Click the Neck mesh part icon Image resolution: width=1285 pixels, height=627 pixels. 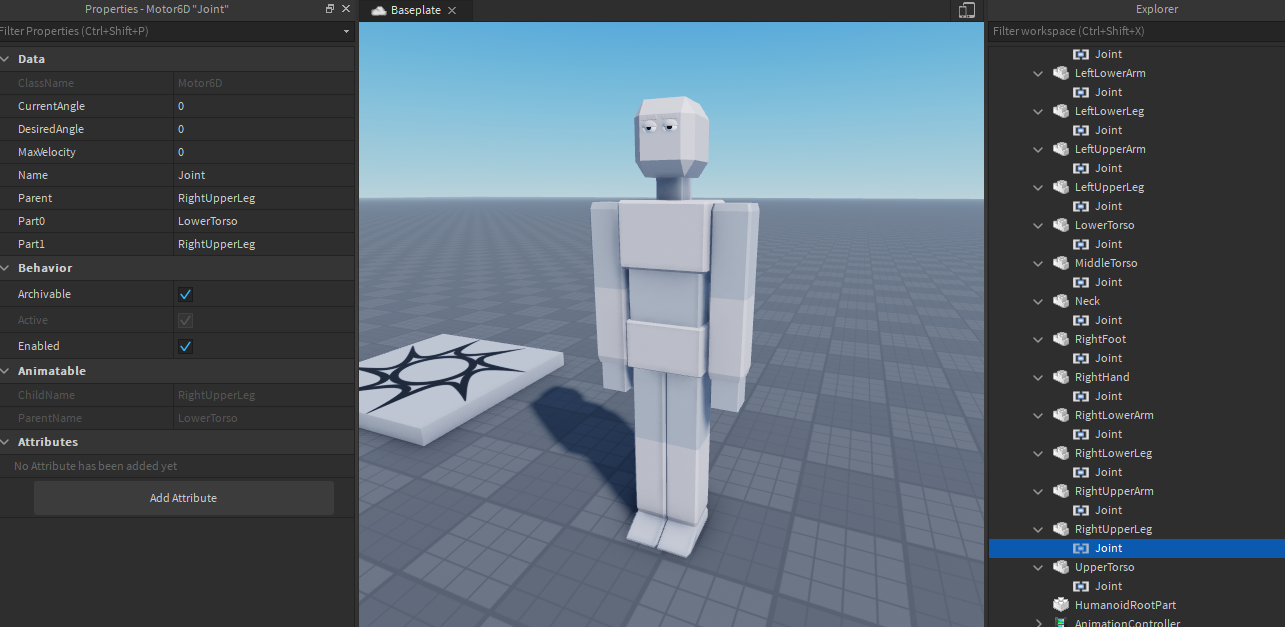point(1061,301)
